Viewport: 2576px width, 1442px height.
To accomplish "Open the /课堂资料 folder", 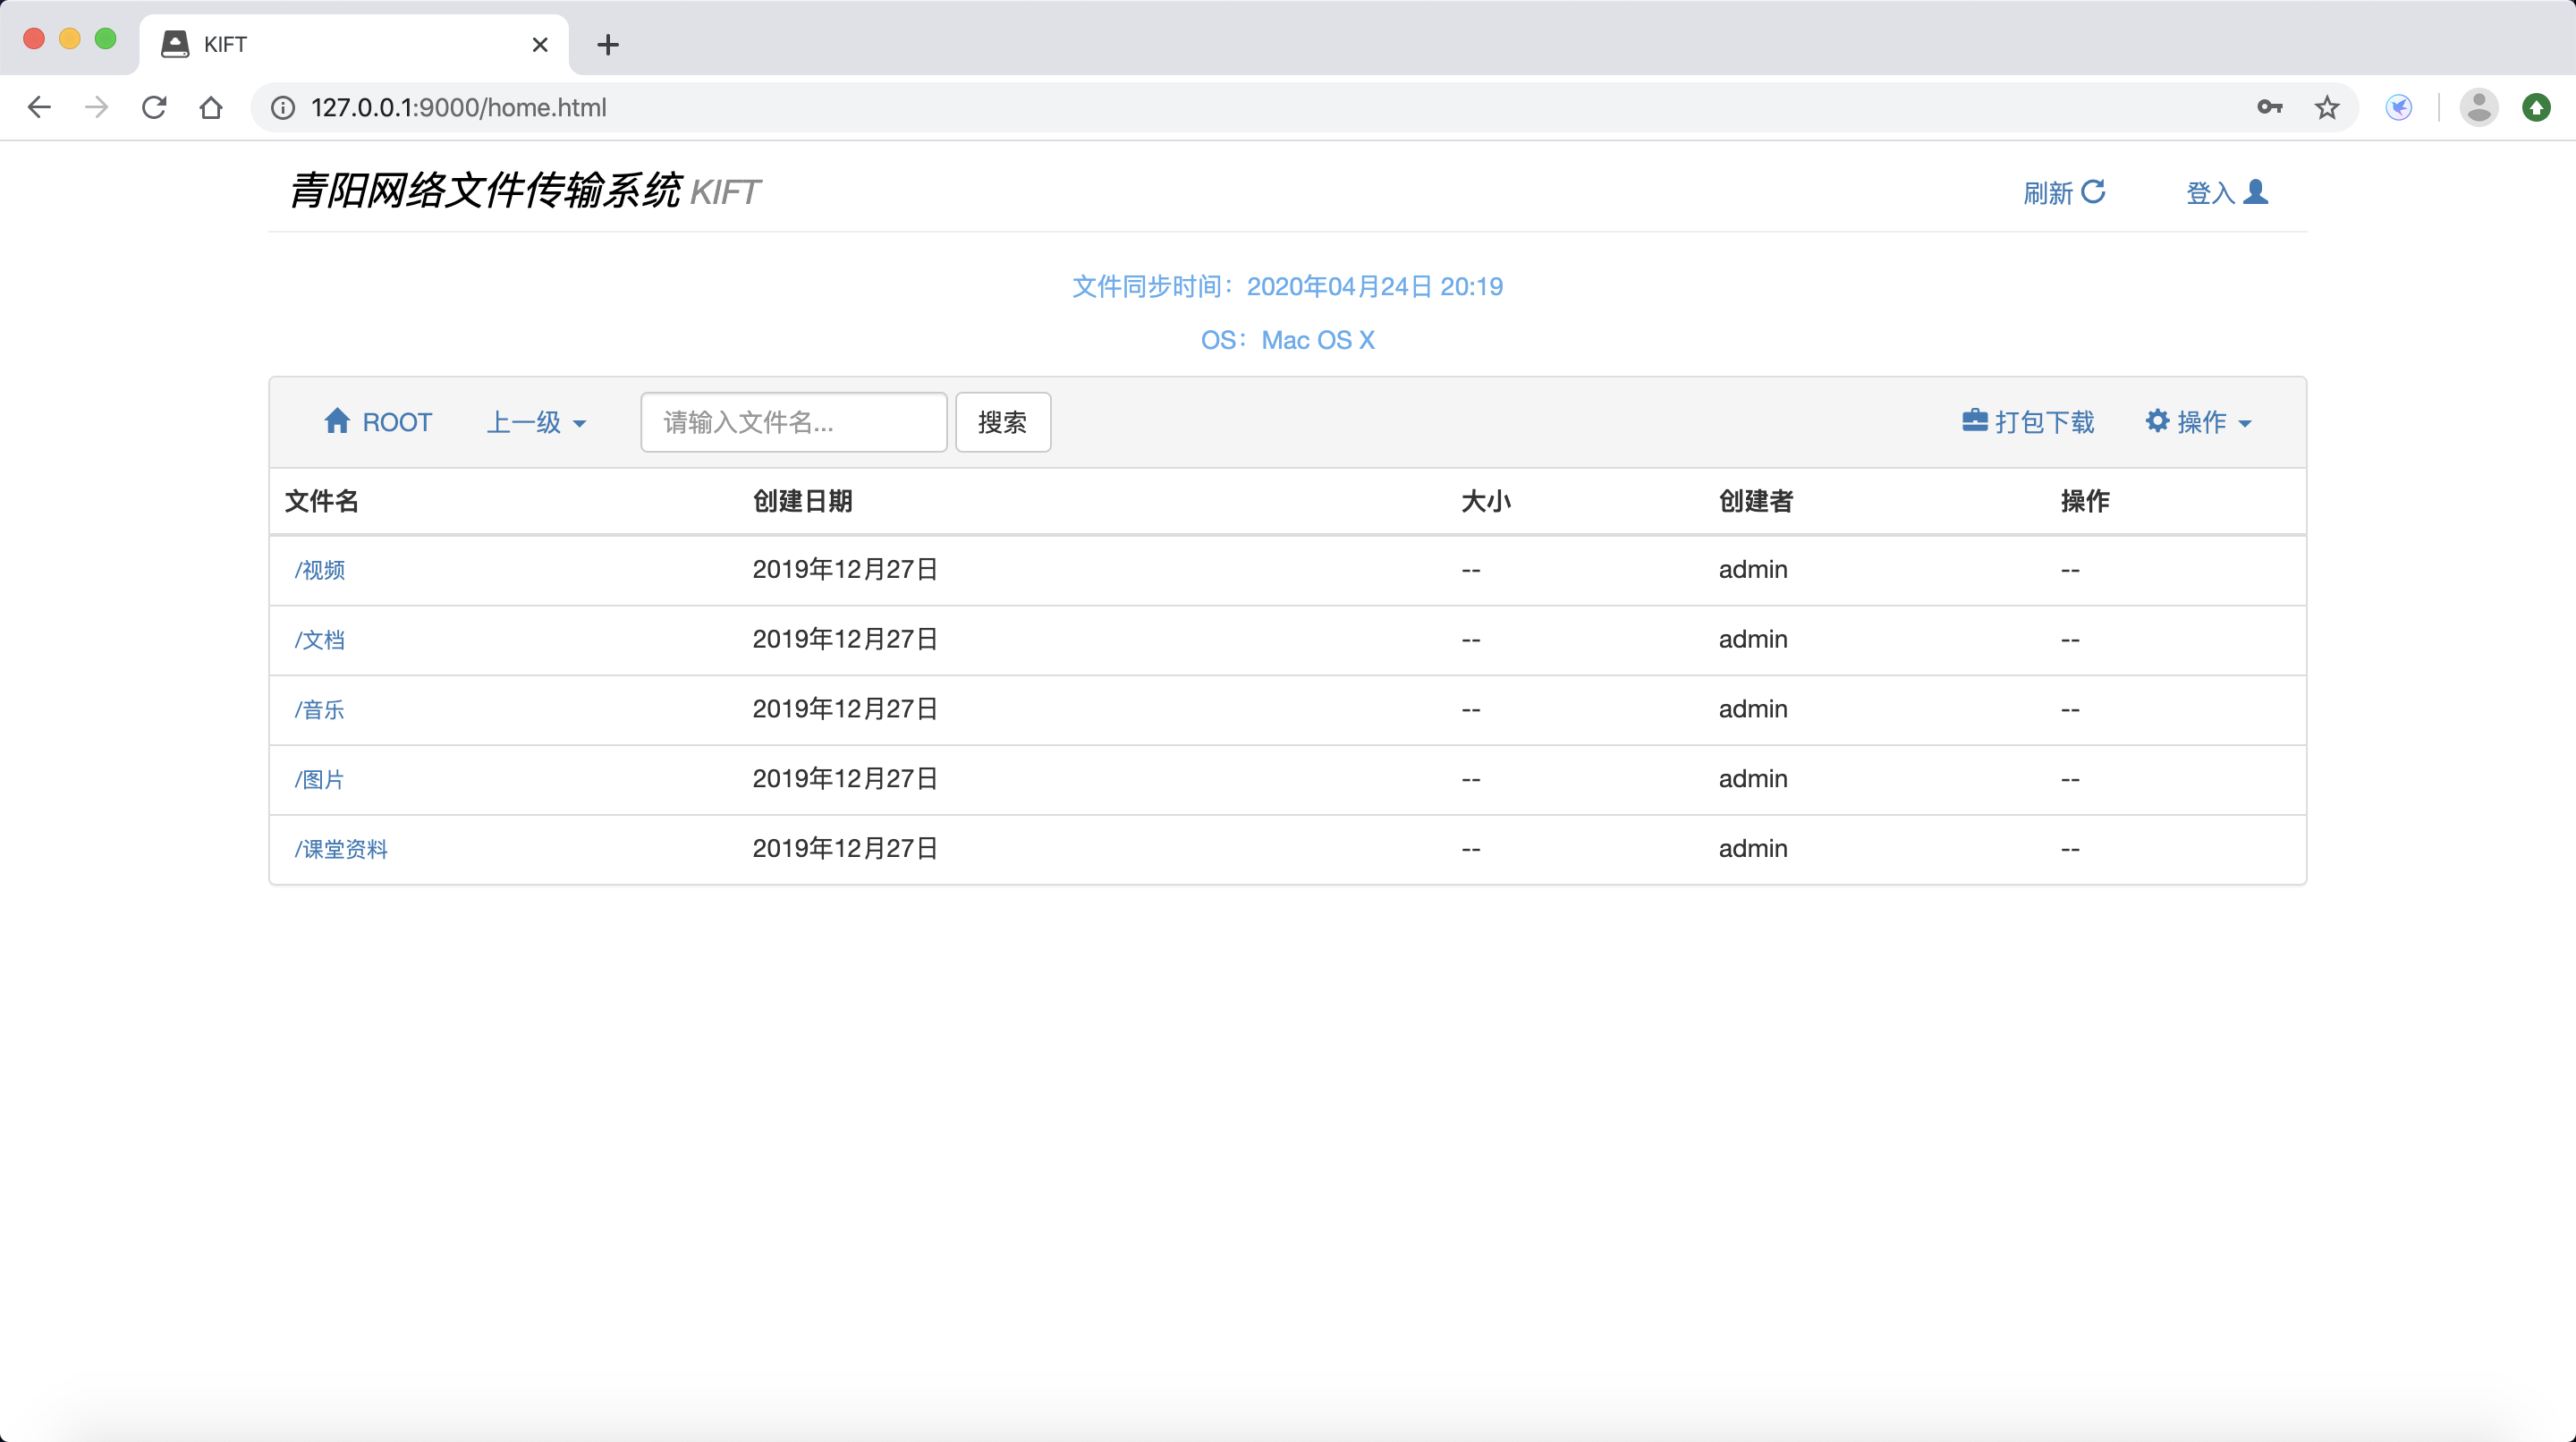I will [x=341, y=849].
